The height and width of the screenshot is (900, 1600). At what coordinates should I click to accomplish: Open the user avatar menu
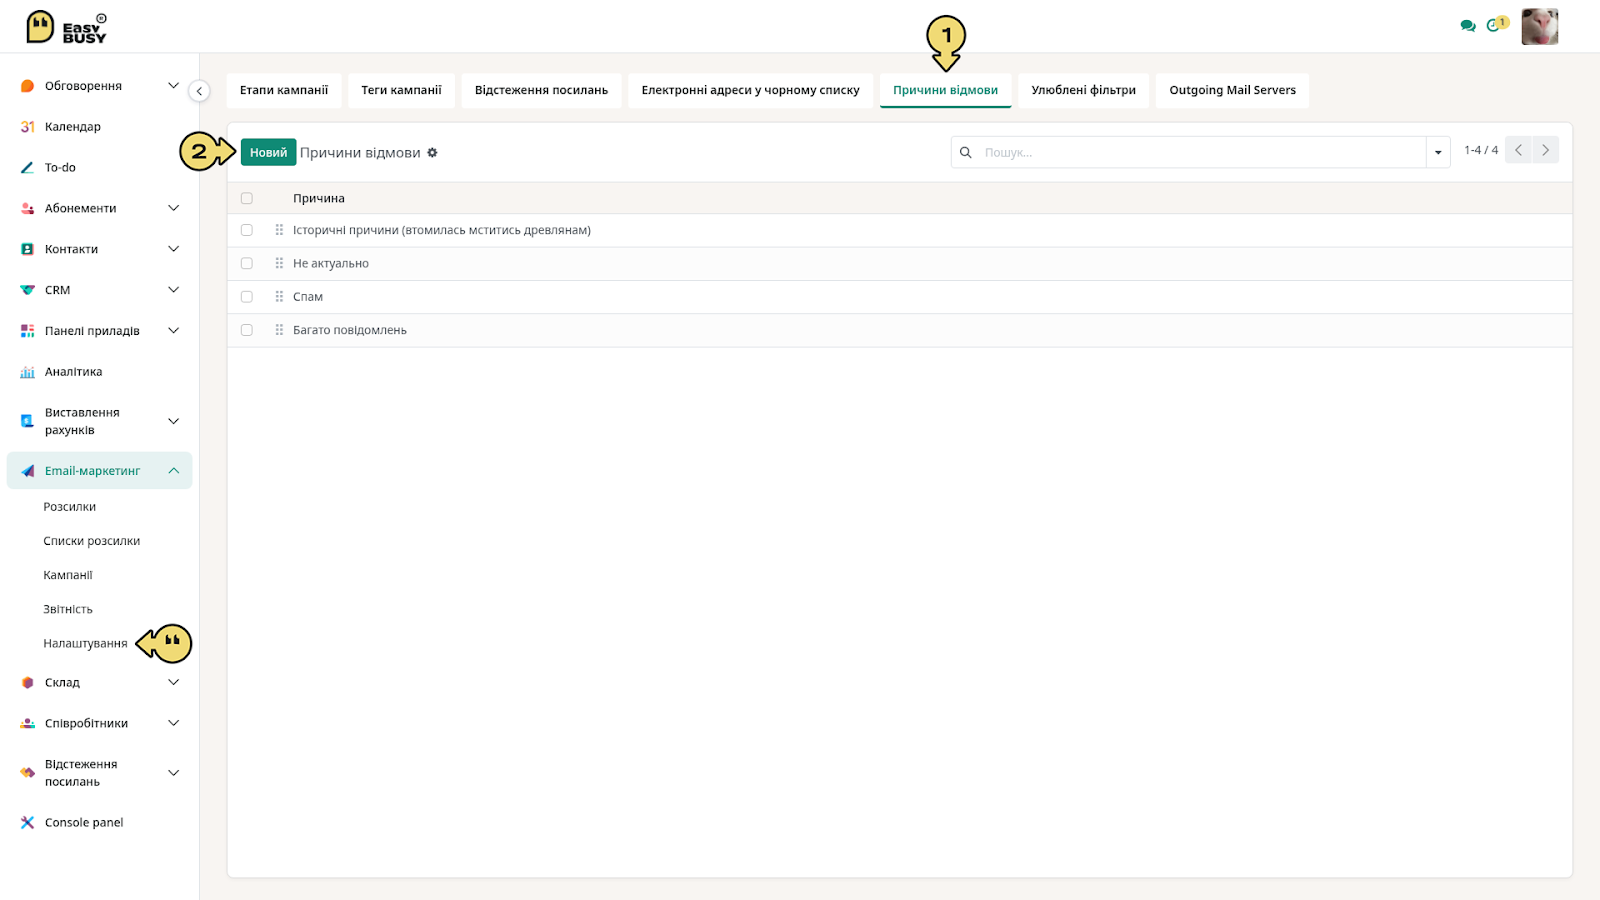pyautogui.click(x=1539, y=27)
